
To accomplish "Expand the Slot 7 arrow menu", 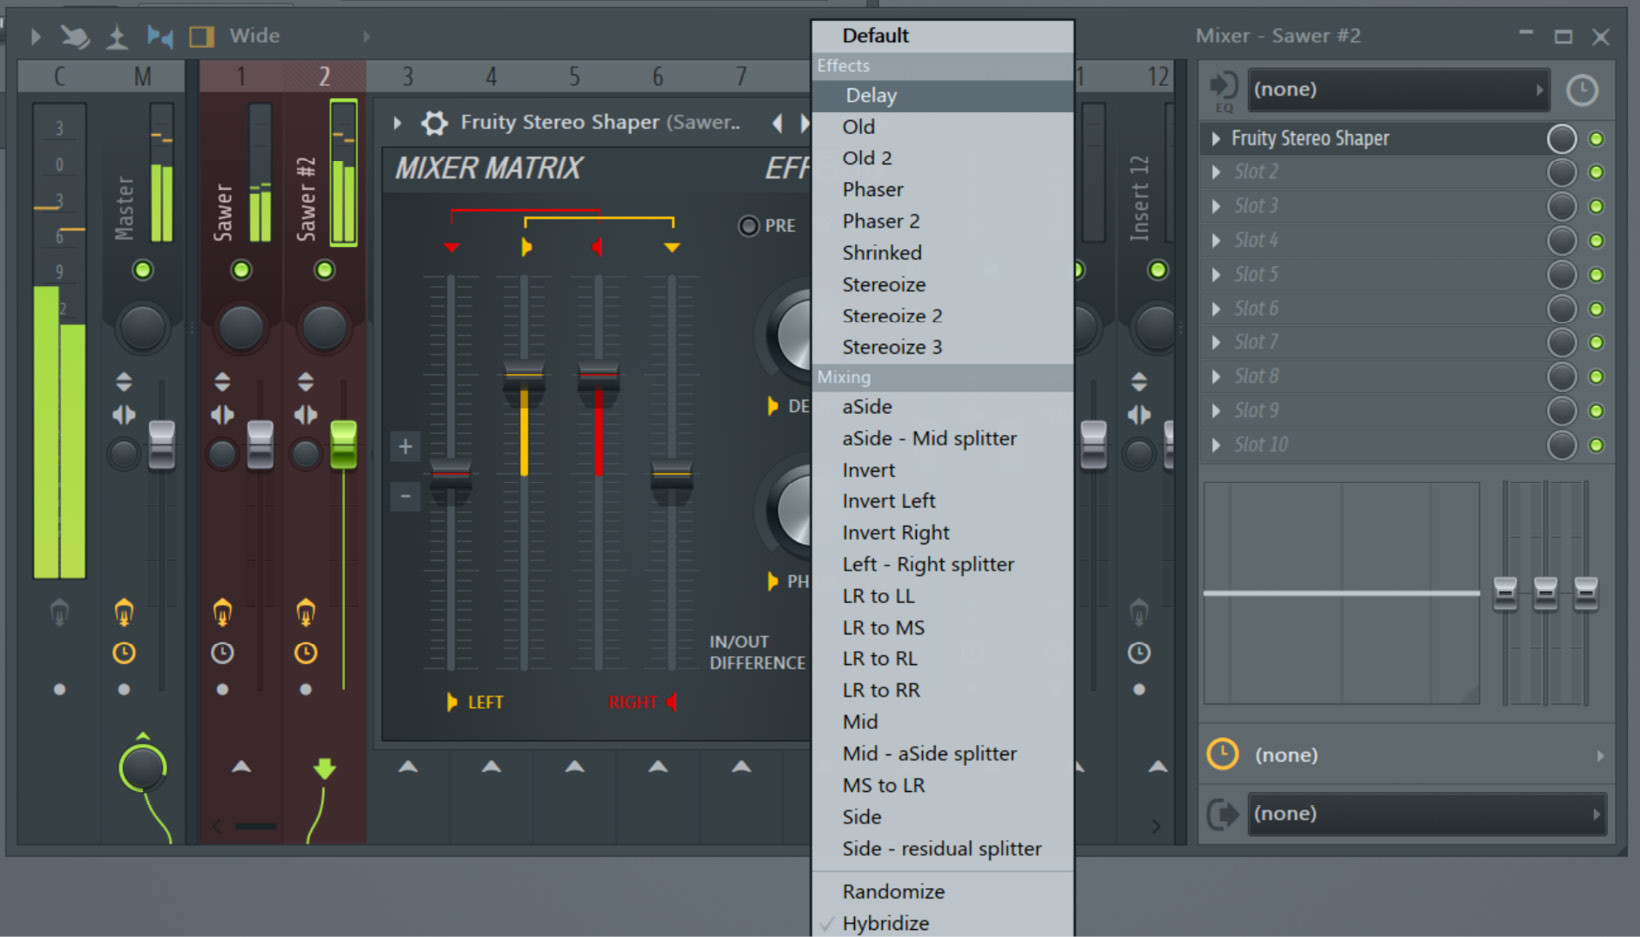I will pyautogui.click(x=1216, y=343).
